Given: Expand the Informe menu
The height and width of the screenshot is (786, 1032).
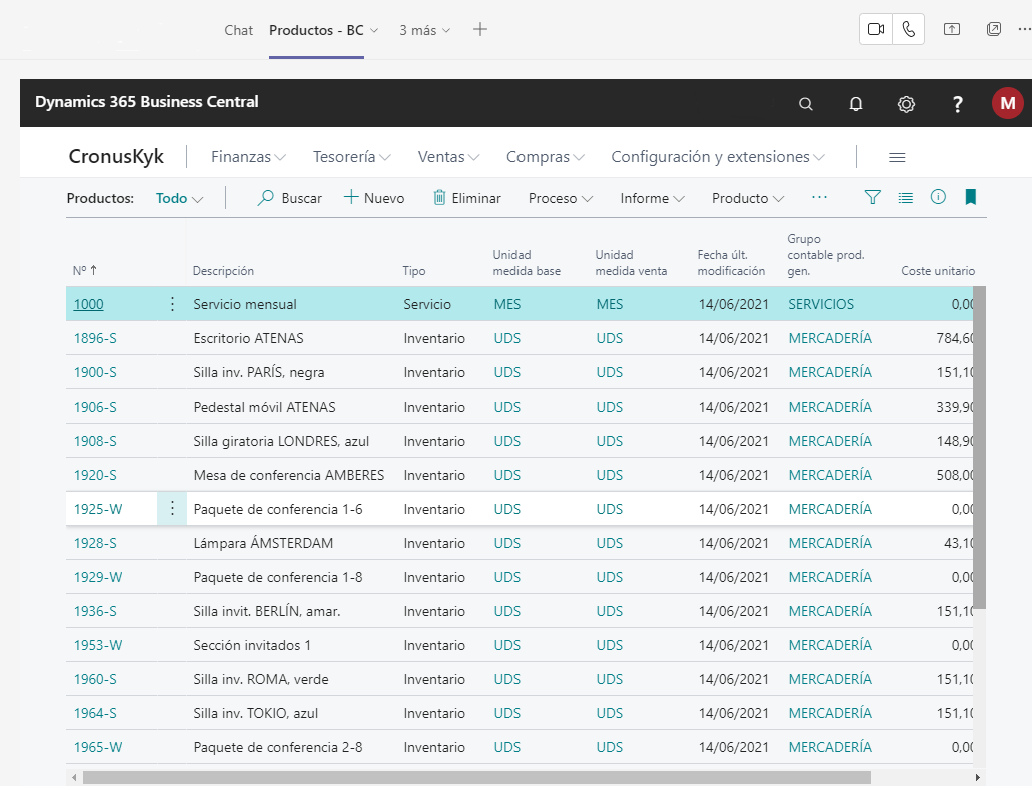Looking at the screenshot, I should click(x=652, y=198).
